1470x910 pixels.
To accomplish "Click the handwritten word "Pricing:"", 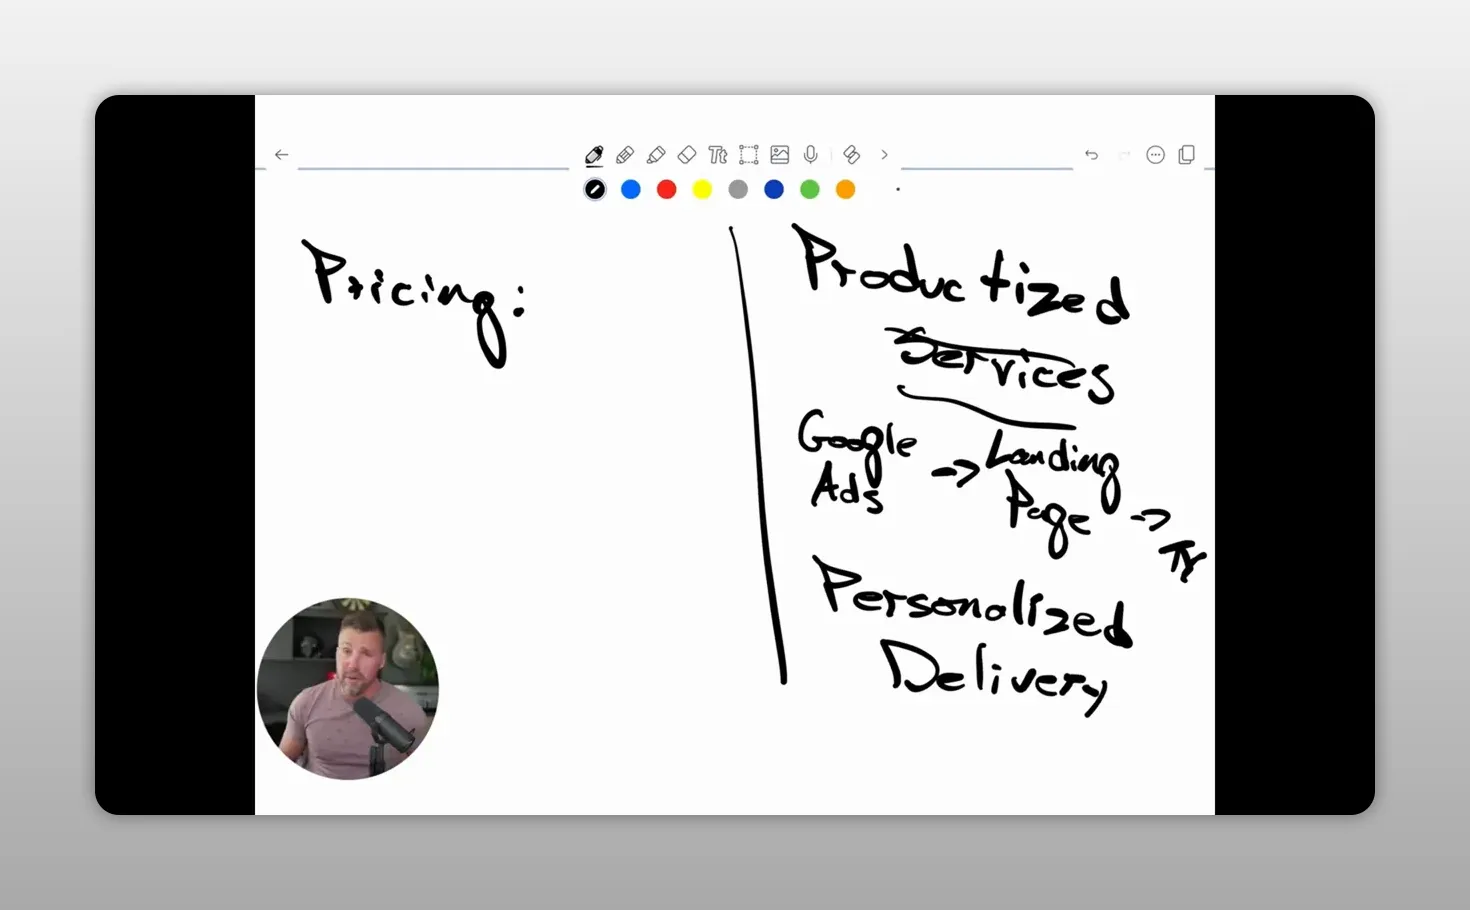I will click(x=414, y=302).
